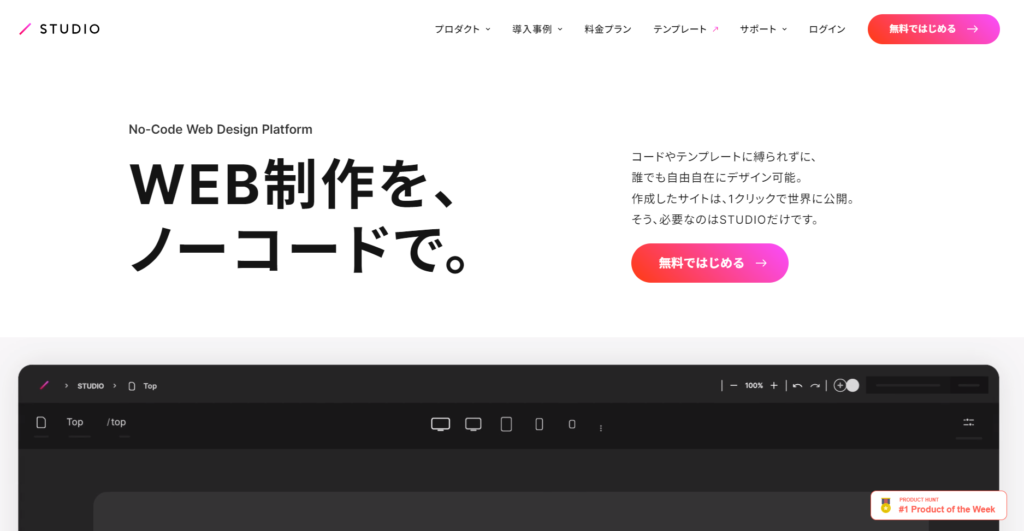Expand the サポート dropdown menu
Viewport: 1024px width, 531px height.
(763, 29)
